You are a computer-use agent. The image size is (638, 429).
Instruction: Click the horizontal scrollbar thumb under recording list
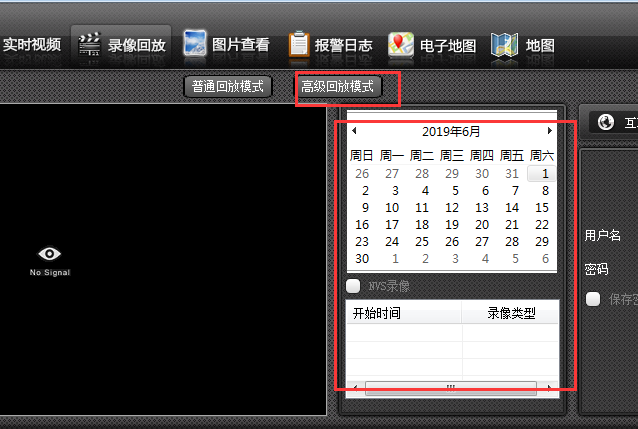coord(451,388)
